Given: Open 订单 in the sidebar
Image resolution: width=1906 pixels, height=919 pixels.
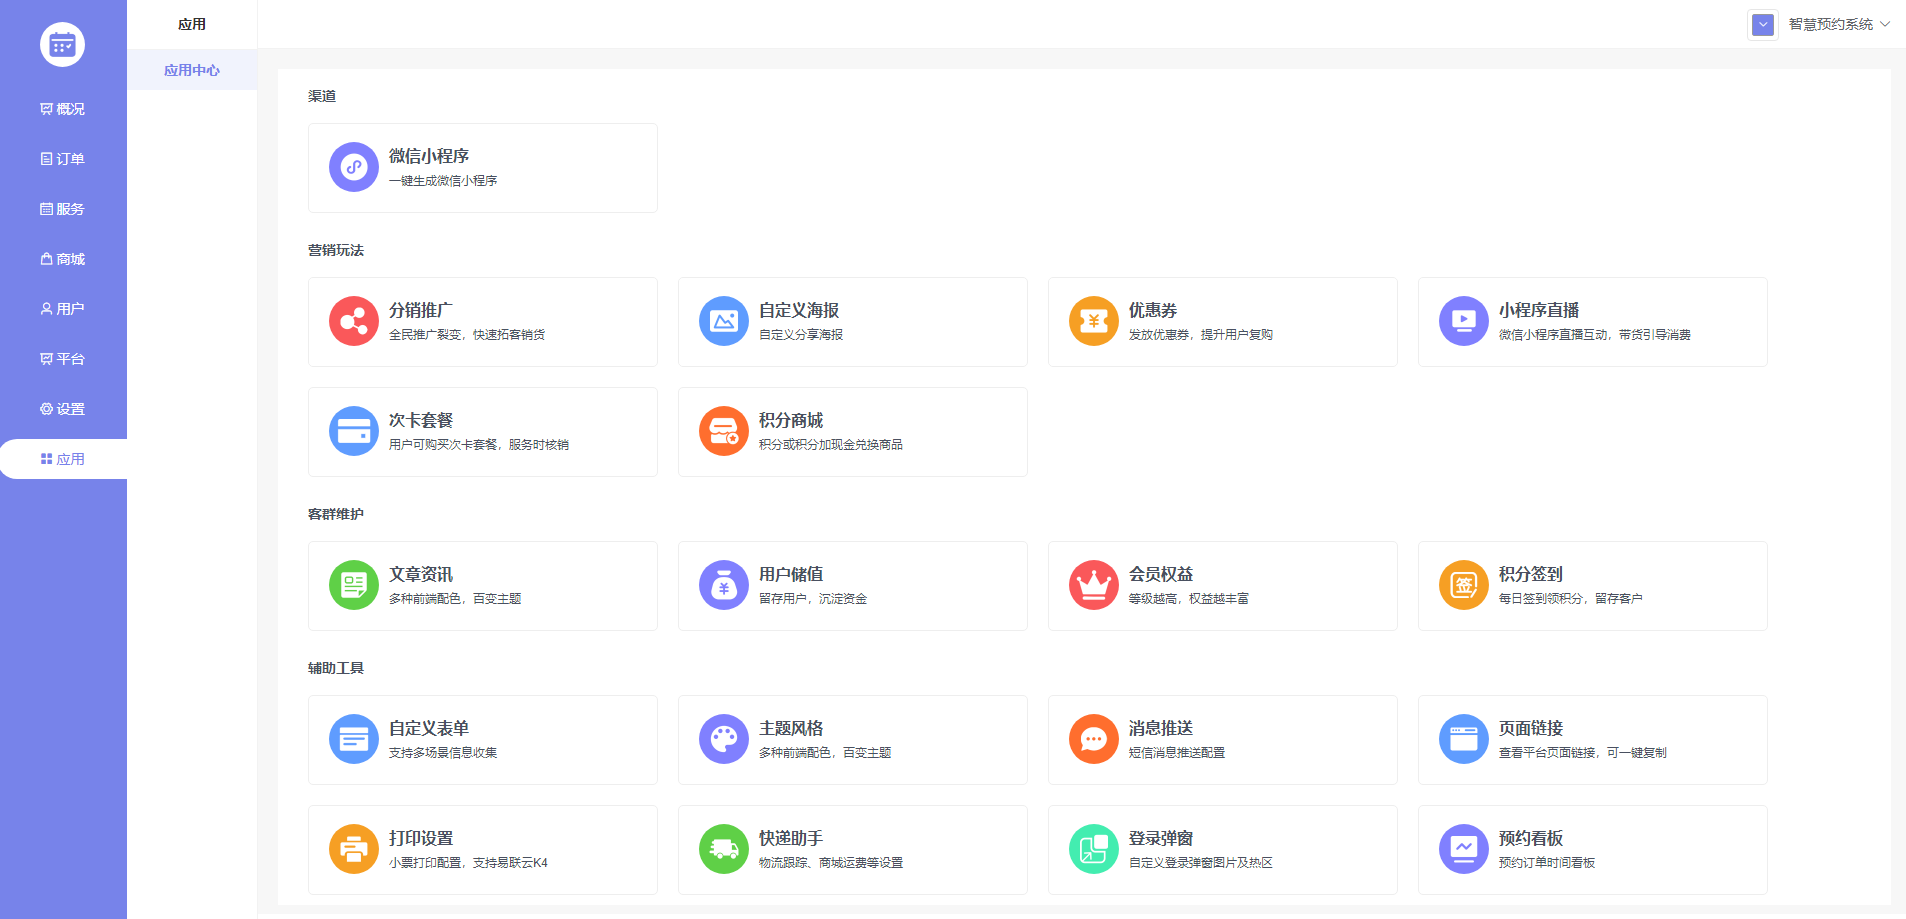Looking at the screenshot, I should (x=63, y=159).
